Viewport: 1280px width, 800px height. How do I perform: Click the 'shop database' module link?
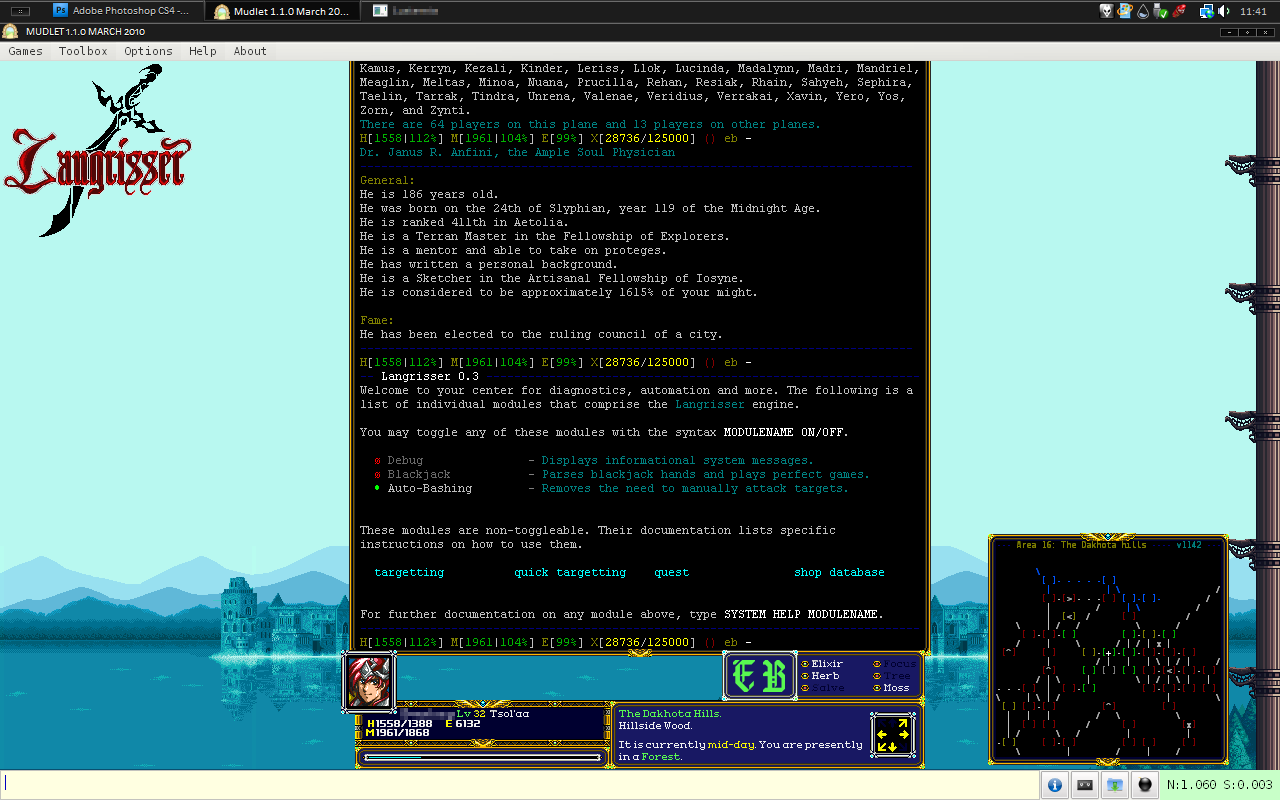pos(839,572)
